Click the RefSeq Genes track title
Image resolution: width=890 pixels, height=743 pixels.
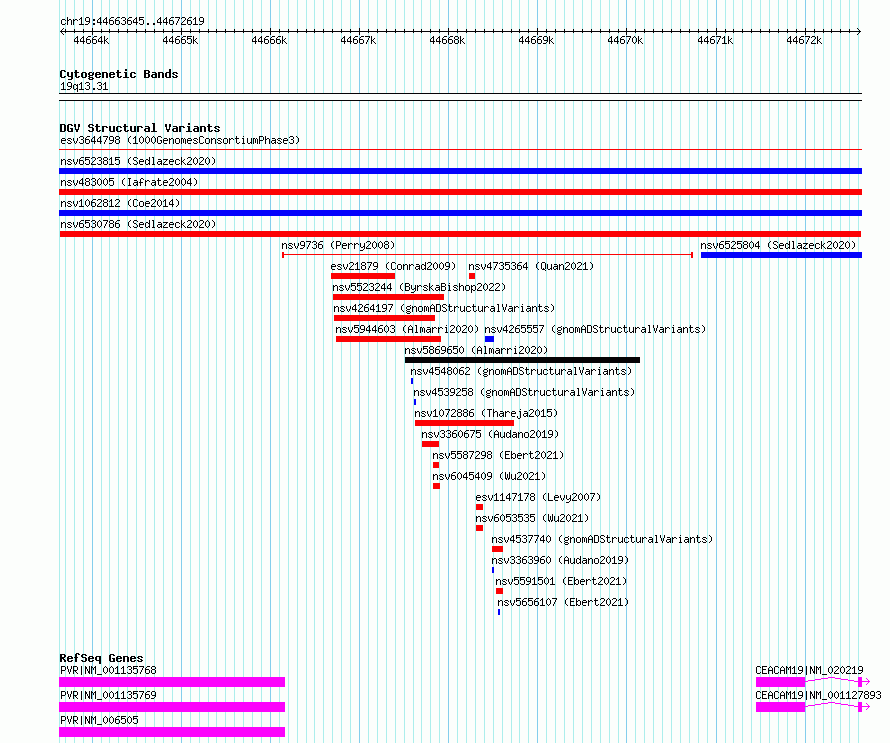[101, 658]
